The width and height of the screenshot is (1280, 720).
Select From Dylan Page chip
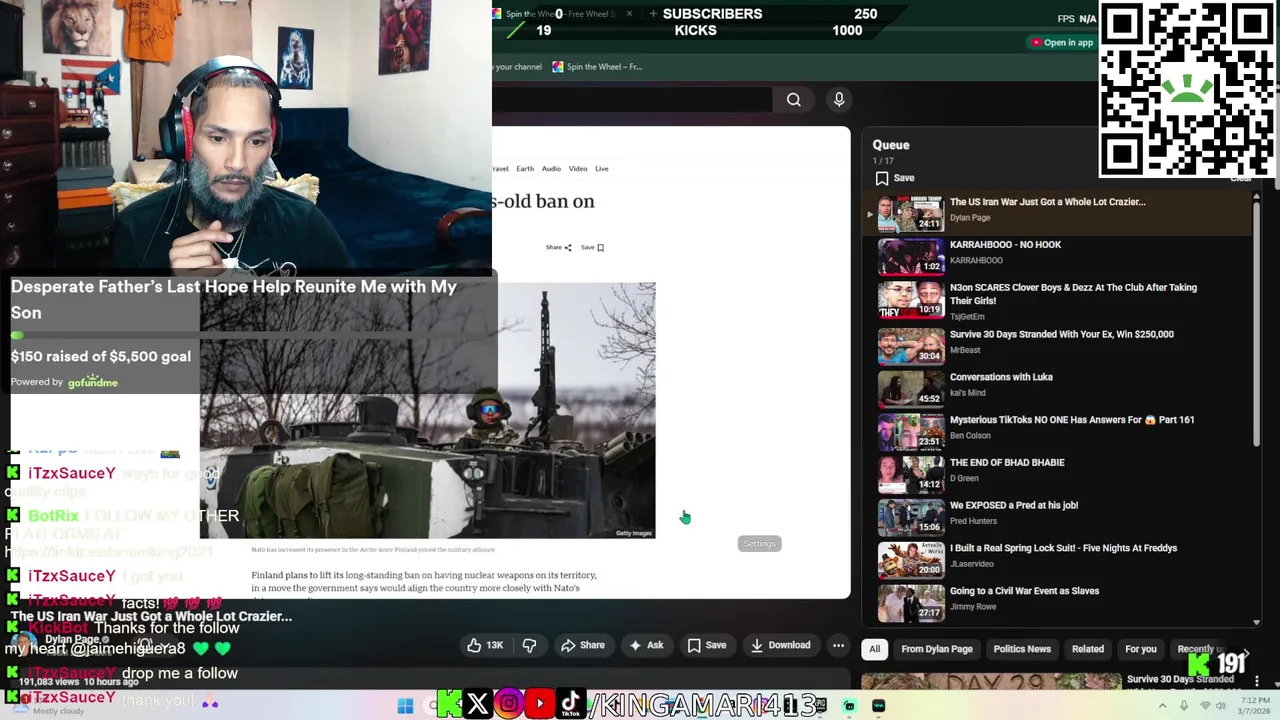(x=937, y=649)
